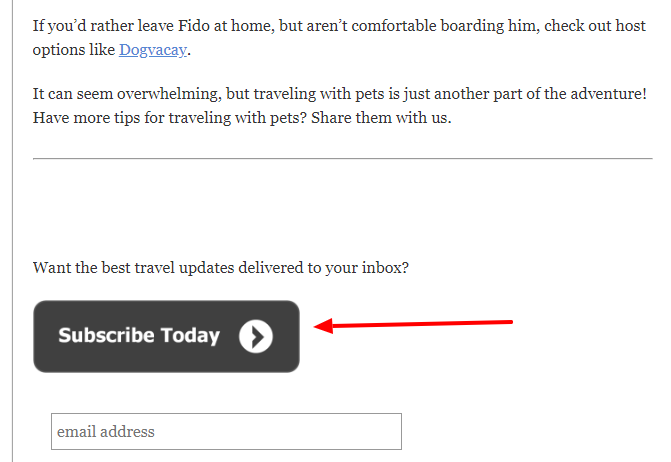
Task: Click the gray vertical border line at the page's left edge
Action: [x=12, y=231]
